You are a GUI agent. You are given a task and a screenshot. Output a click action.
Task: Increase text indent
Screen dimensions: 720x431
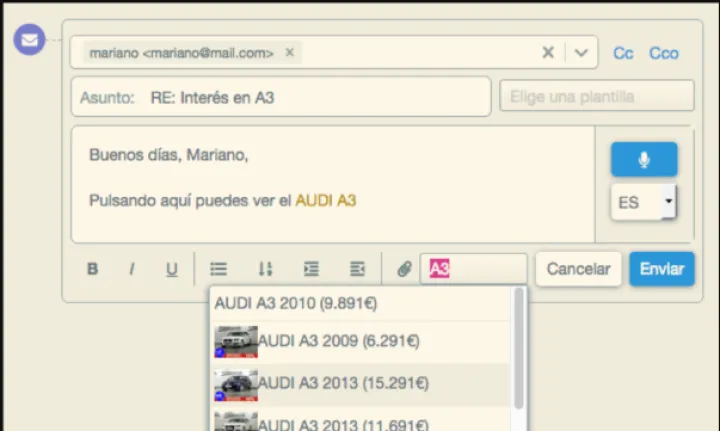[311, 269]
